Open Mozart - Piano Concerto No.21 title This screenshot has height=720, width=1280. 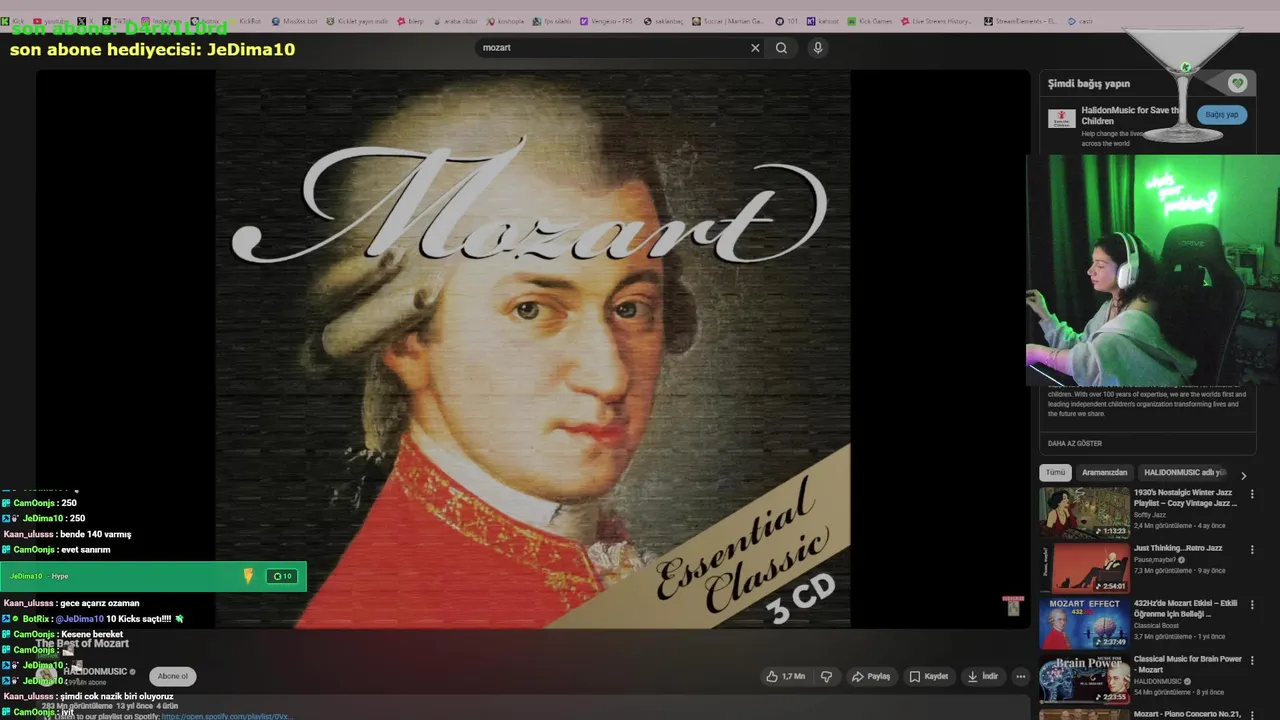1187,714
